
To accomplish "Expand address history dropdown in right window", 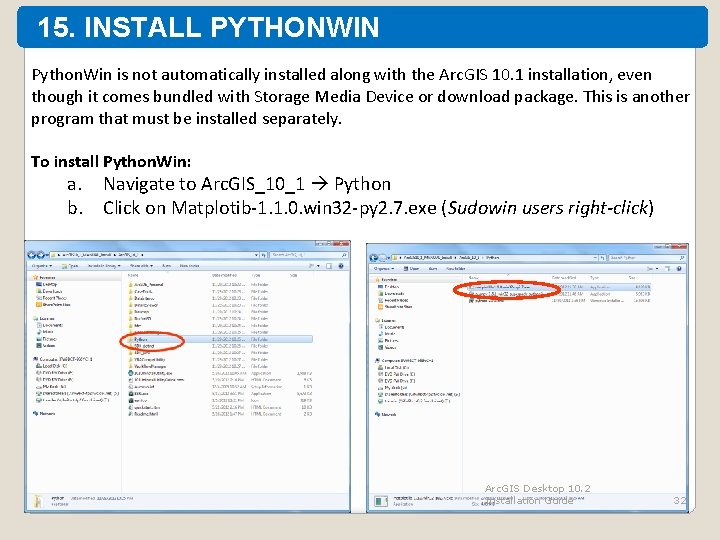I will (595, 258).
